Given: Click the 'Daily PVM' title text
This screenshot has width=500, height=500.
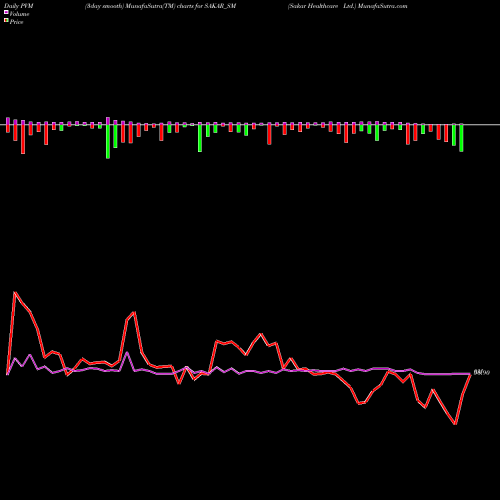Looking at the screenshot, I should tap(19, 6).
